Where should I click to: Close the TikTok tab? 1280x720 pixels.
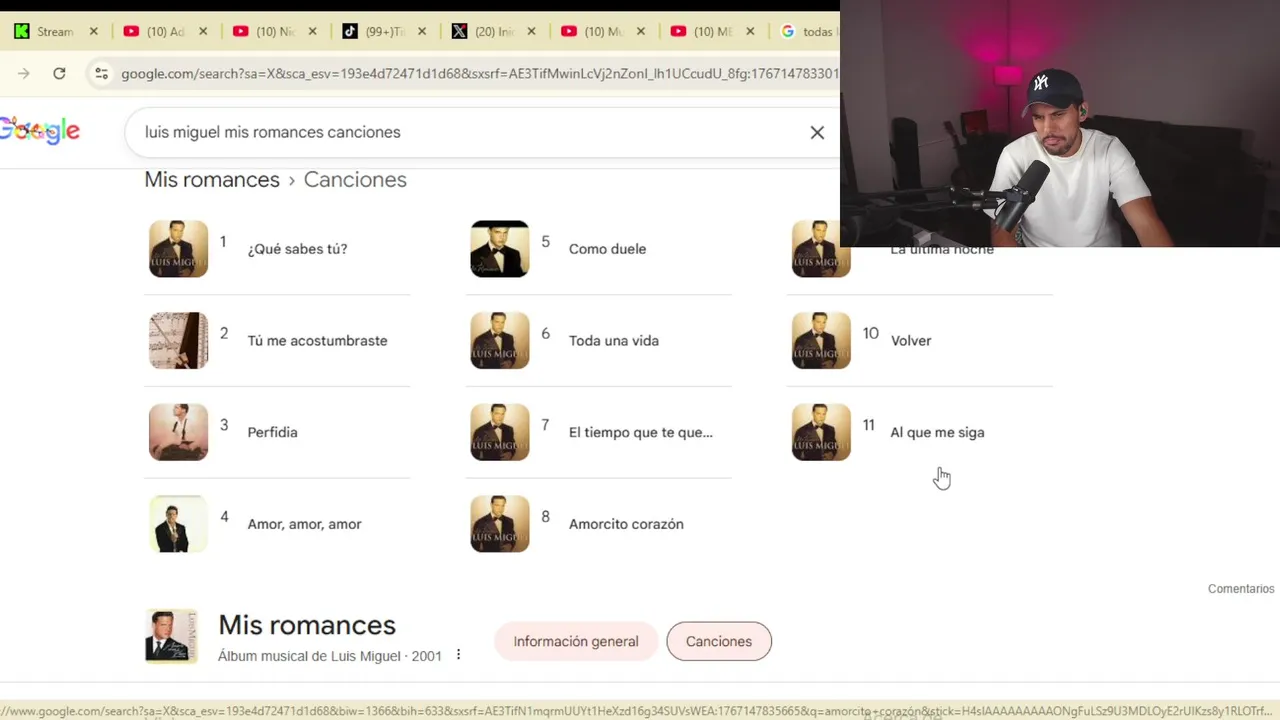[422, 32]
